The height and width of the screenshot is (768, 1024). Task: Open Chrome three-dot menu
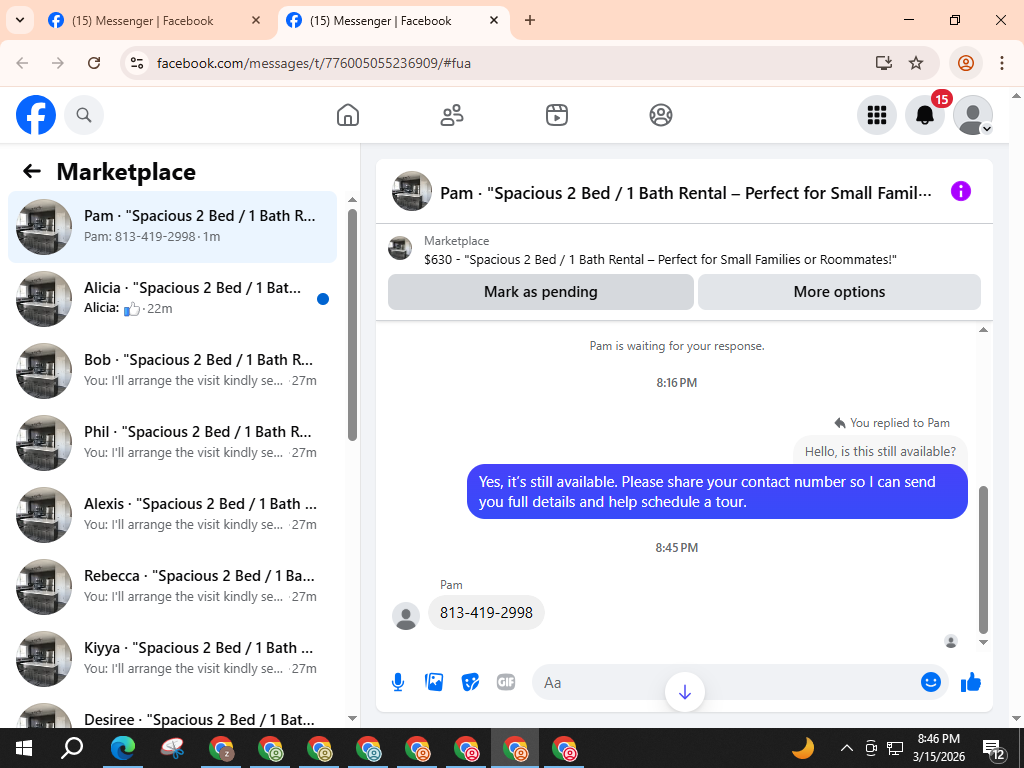click(1002, 63)
